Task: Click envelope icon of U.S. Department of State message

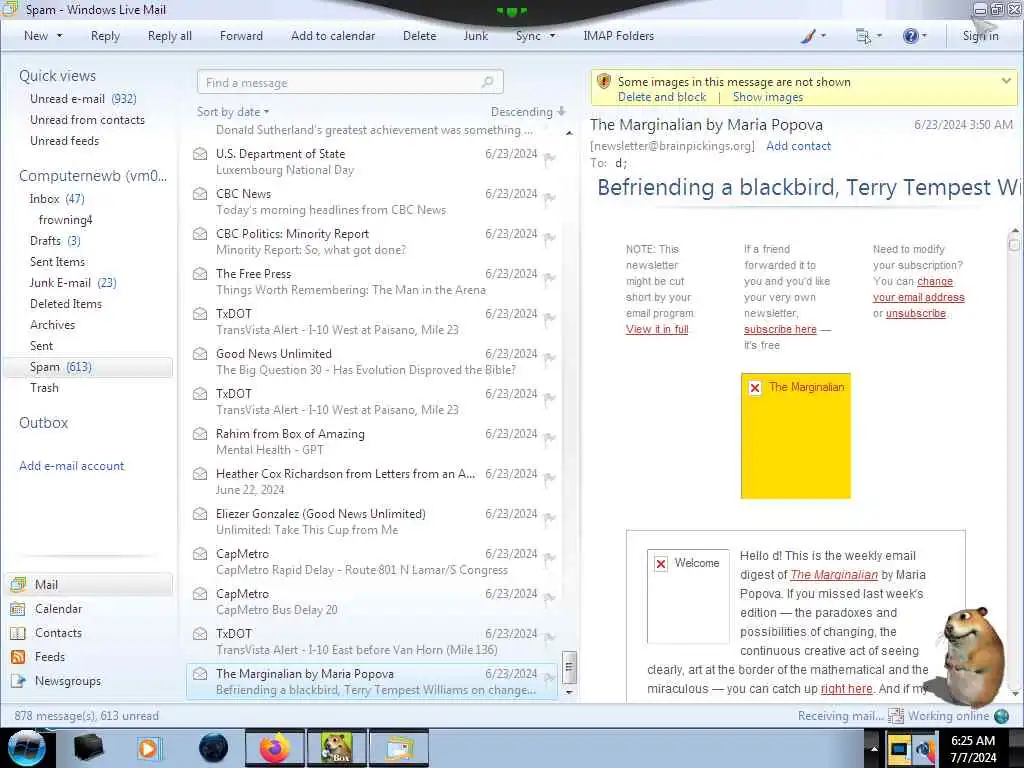Action: (200, 154)
